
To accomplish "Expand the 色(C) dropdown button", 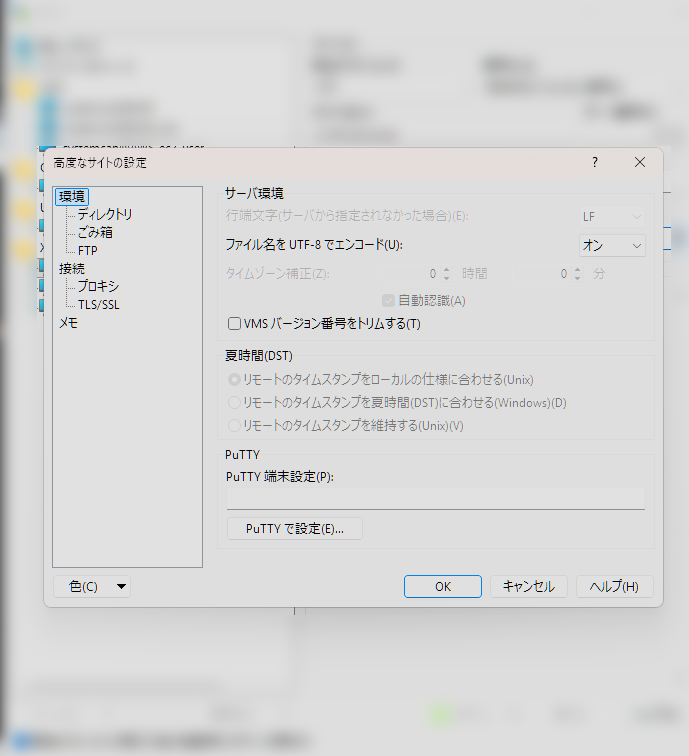I will click(x=92, y=587).
